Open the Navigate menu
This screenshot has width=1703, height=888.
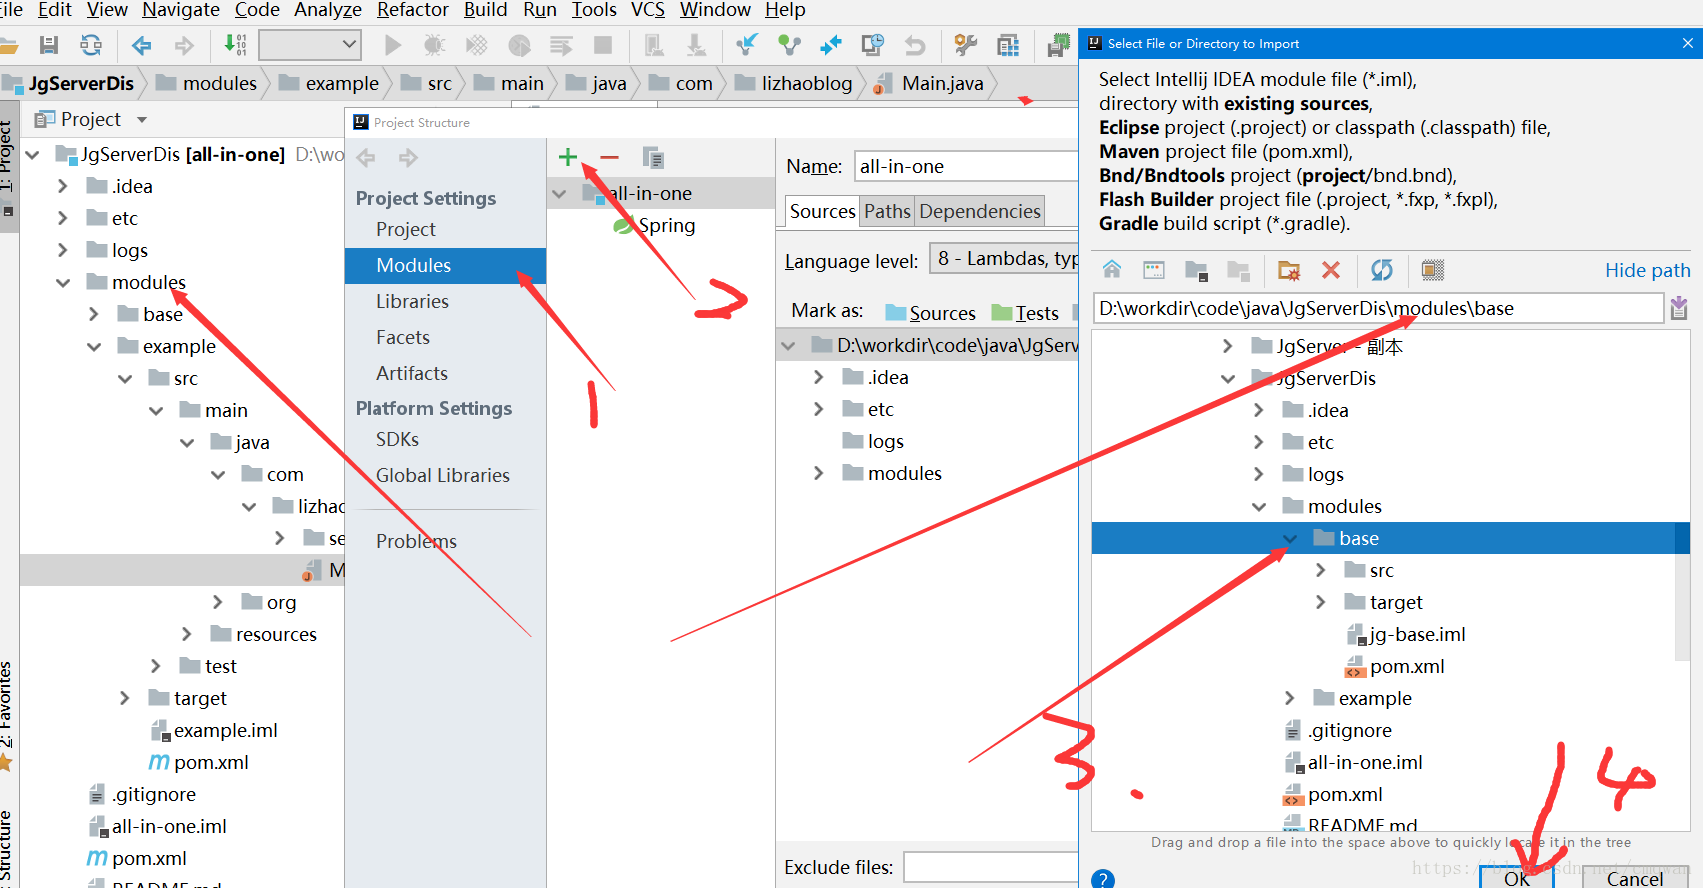(x=181, y=10)
